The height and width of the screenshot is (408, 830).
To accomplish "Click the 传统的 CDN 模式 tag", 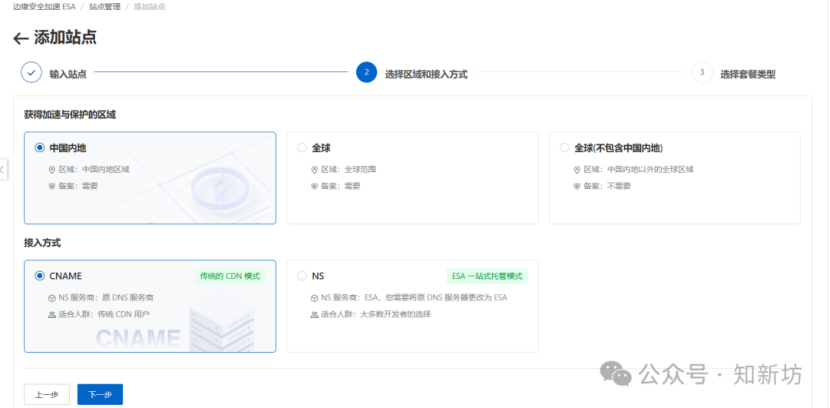I will [x=230, y=276].
